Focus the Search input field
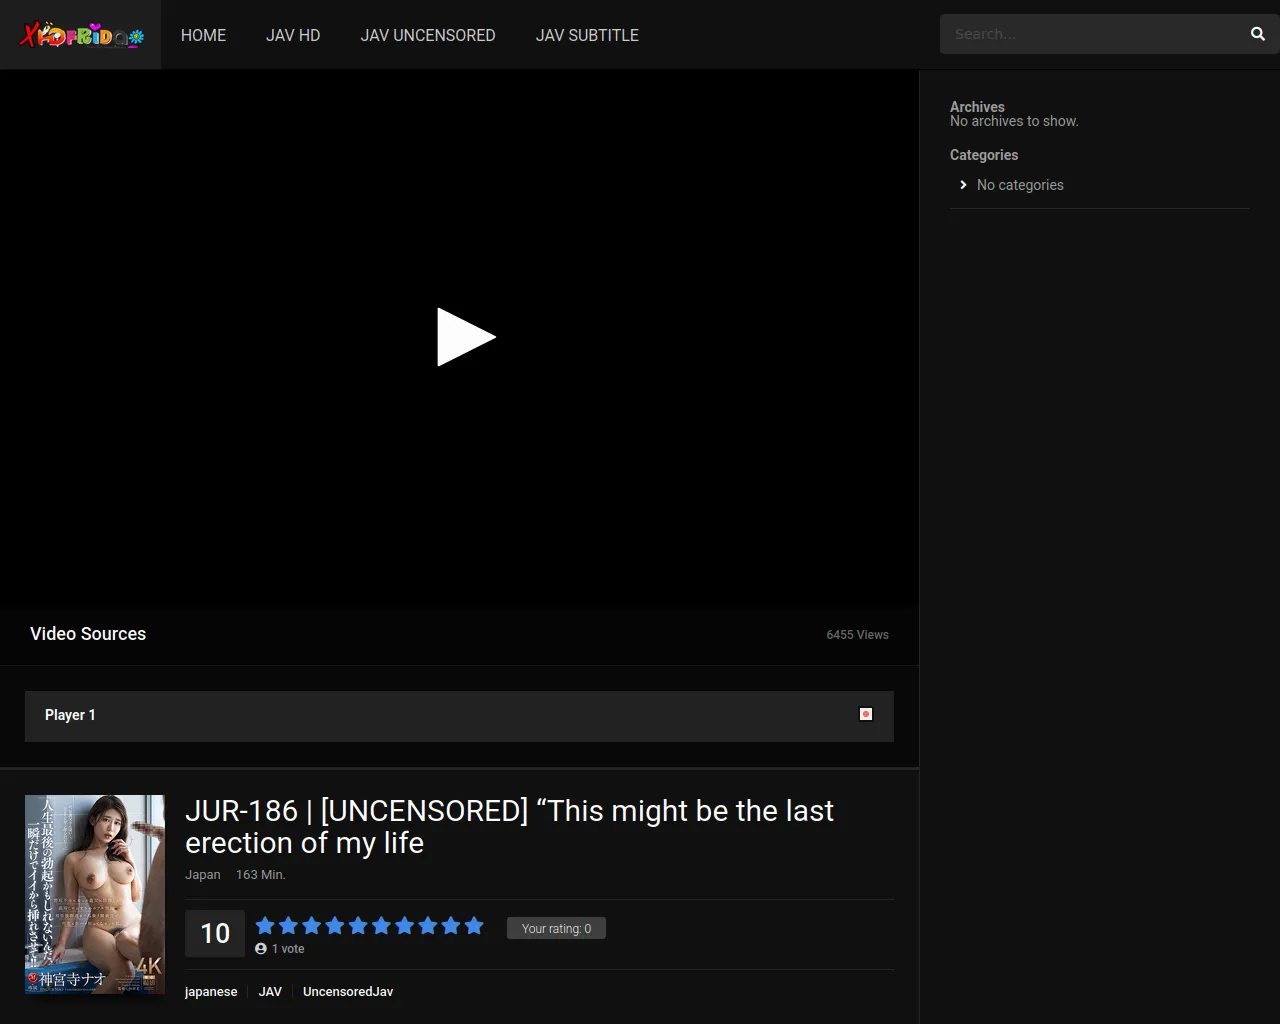 pyautogui.click(x=1090, y=34)
